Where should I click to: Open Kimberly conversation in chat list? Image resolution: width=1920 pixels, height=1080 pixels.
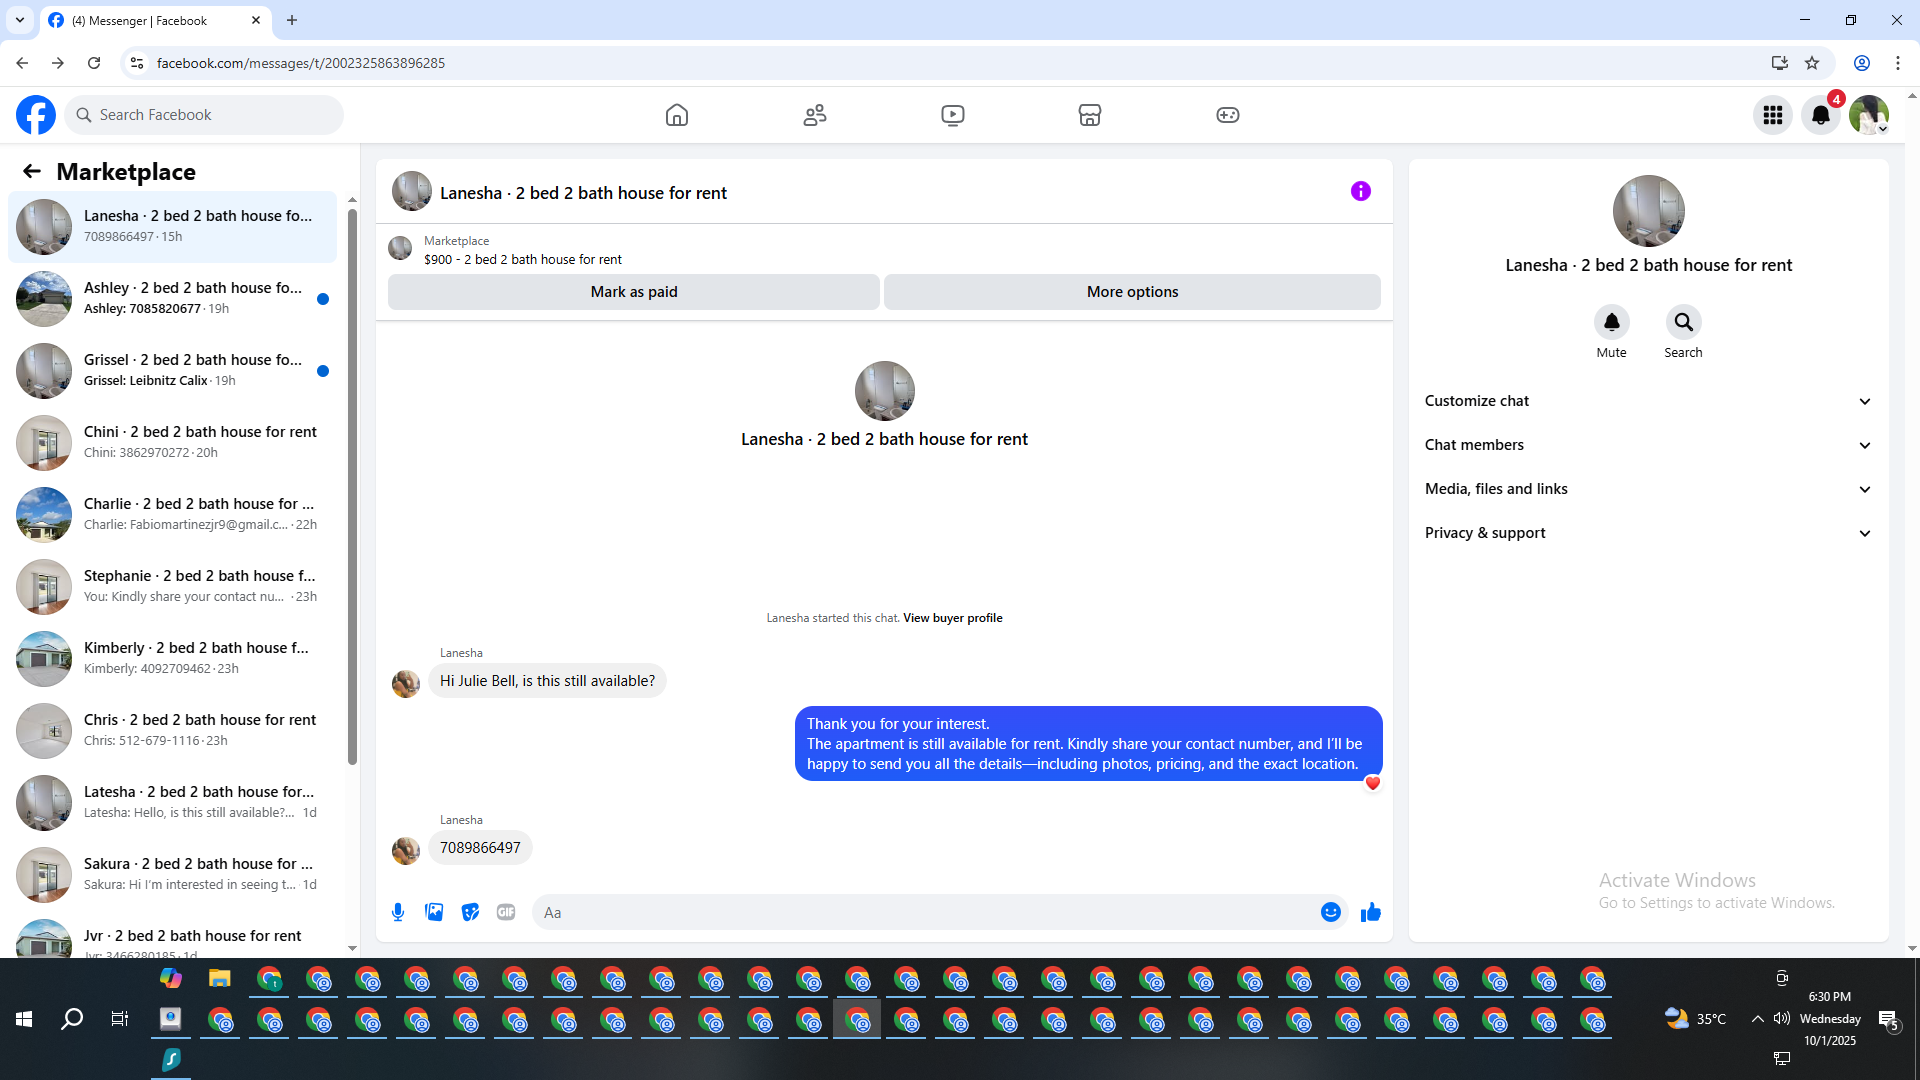pos(172,658)
